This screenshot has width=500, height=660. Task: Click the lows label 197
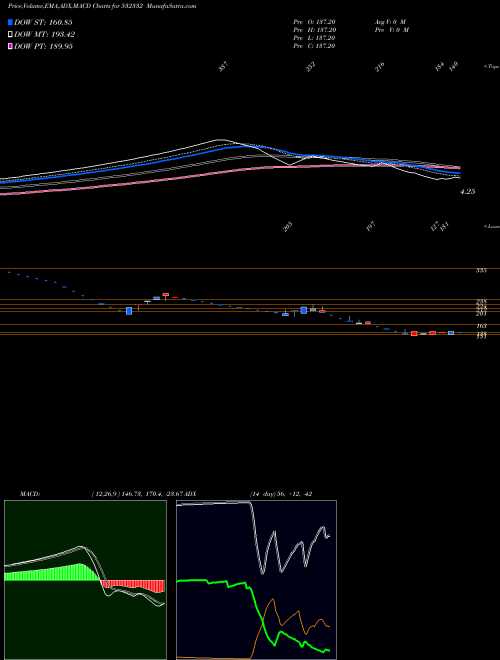coord(370,228)
